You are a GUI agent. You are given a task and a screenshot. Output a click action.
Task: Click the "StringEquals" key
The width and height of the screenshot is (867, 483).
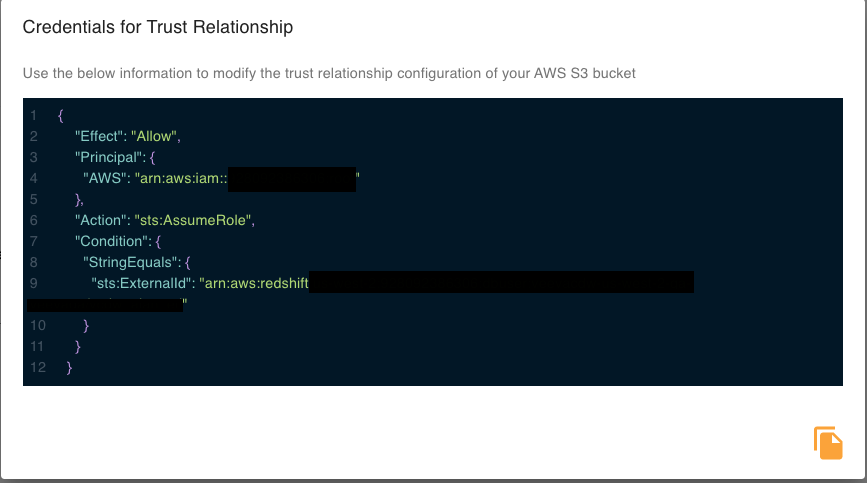click(x=131, y=262)
